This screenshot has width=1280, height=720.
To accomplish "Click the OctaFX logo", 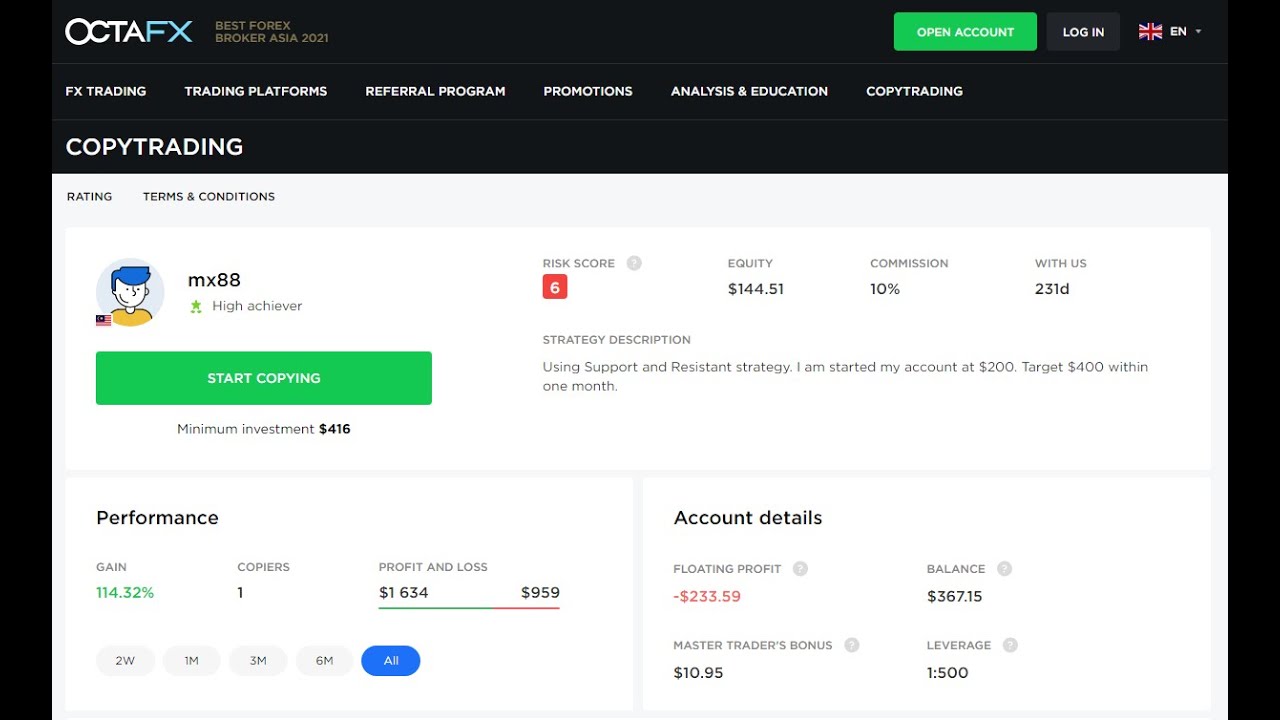I will 129,32.
